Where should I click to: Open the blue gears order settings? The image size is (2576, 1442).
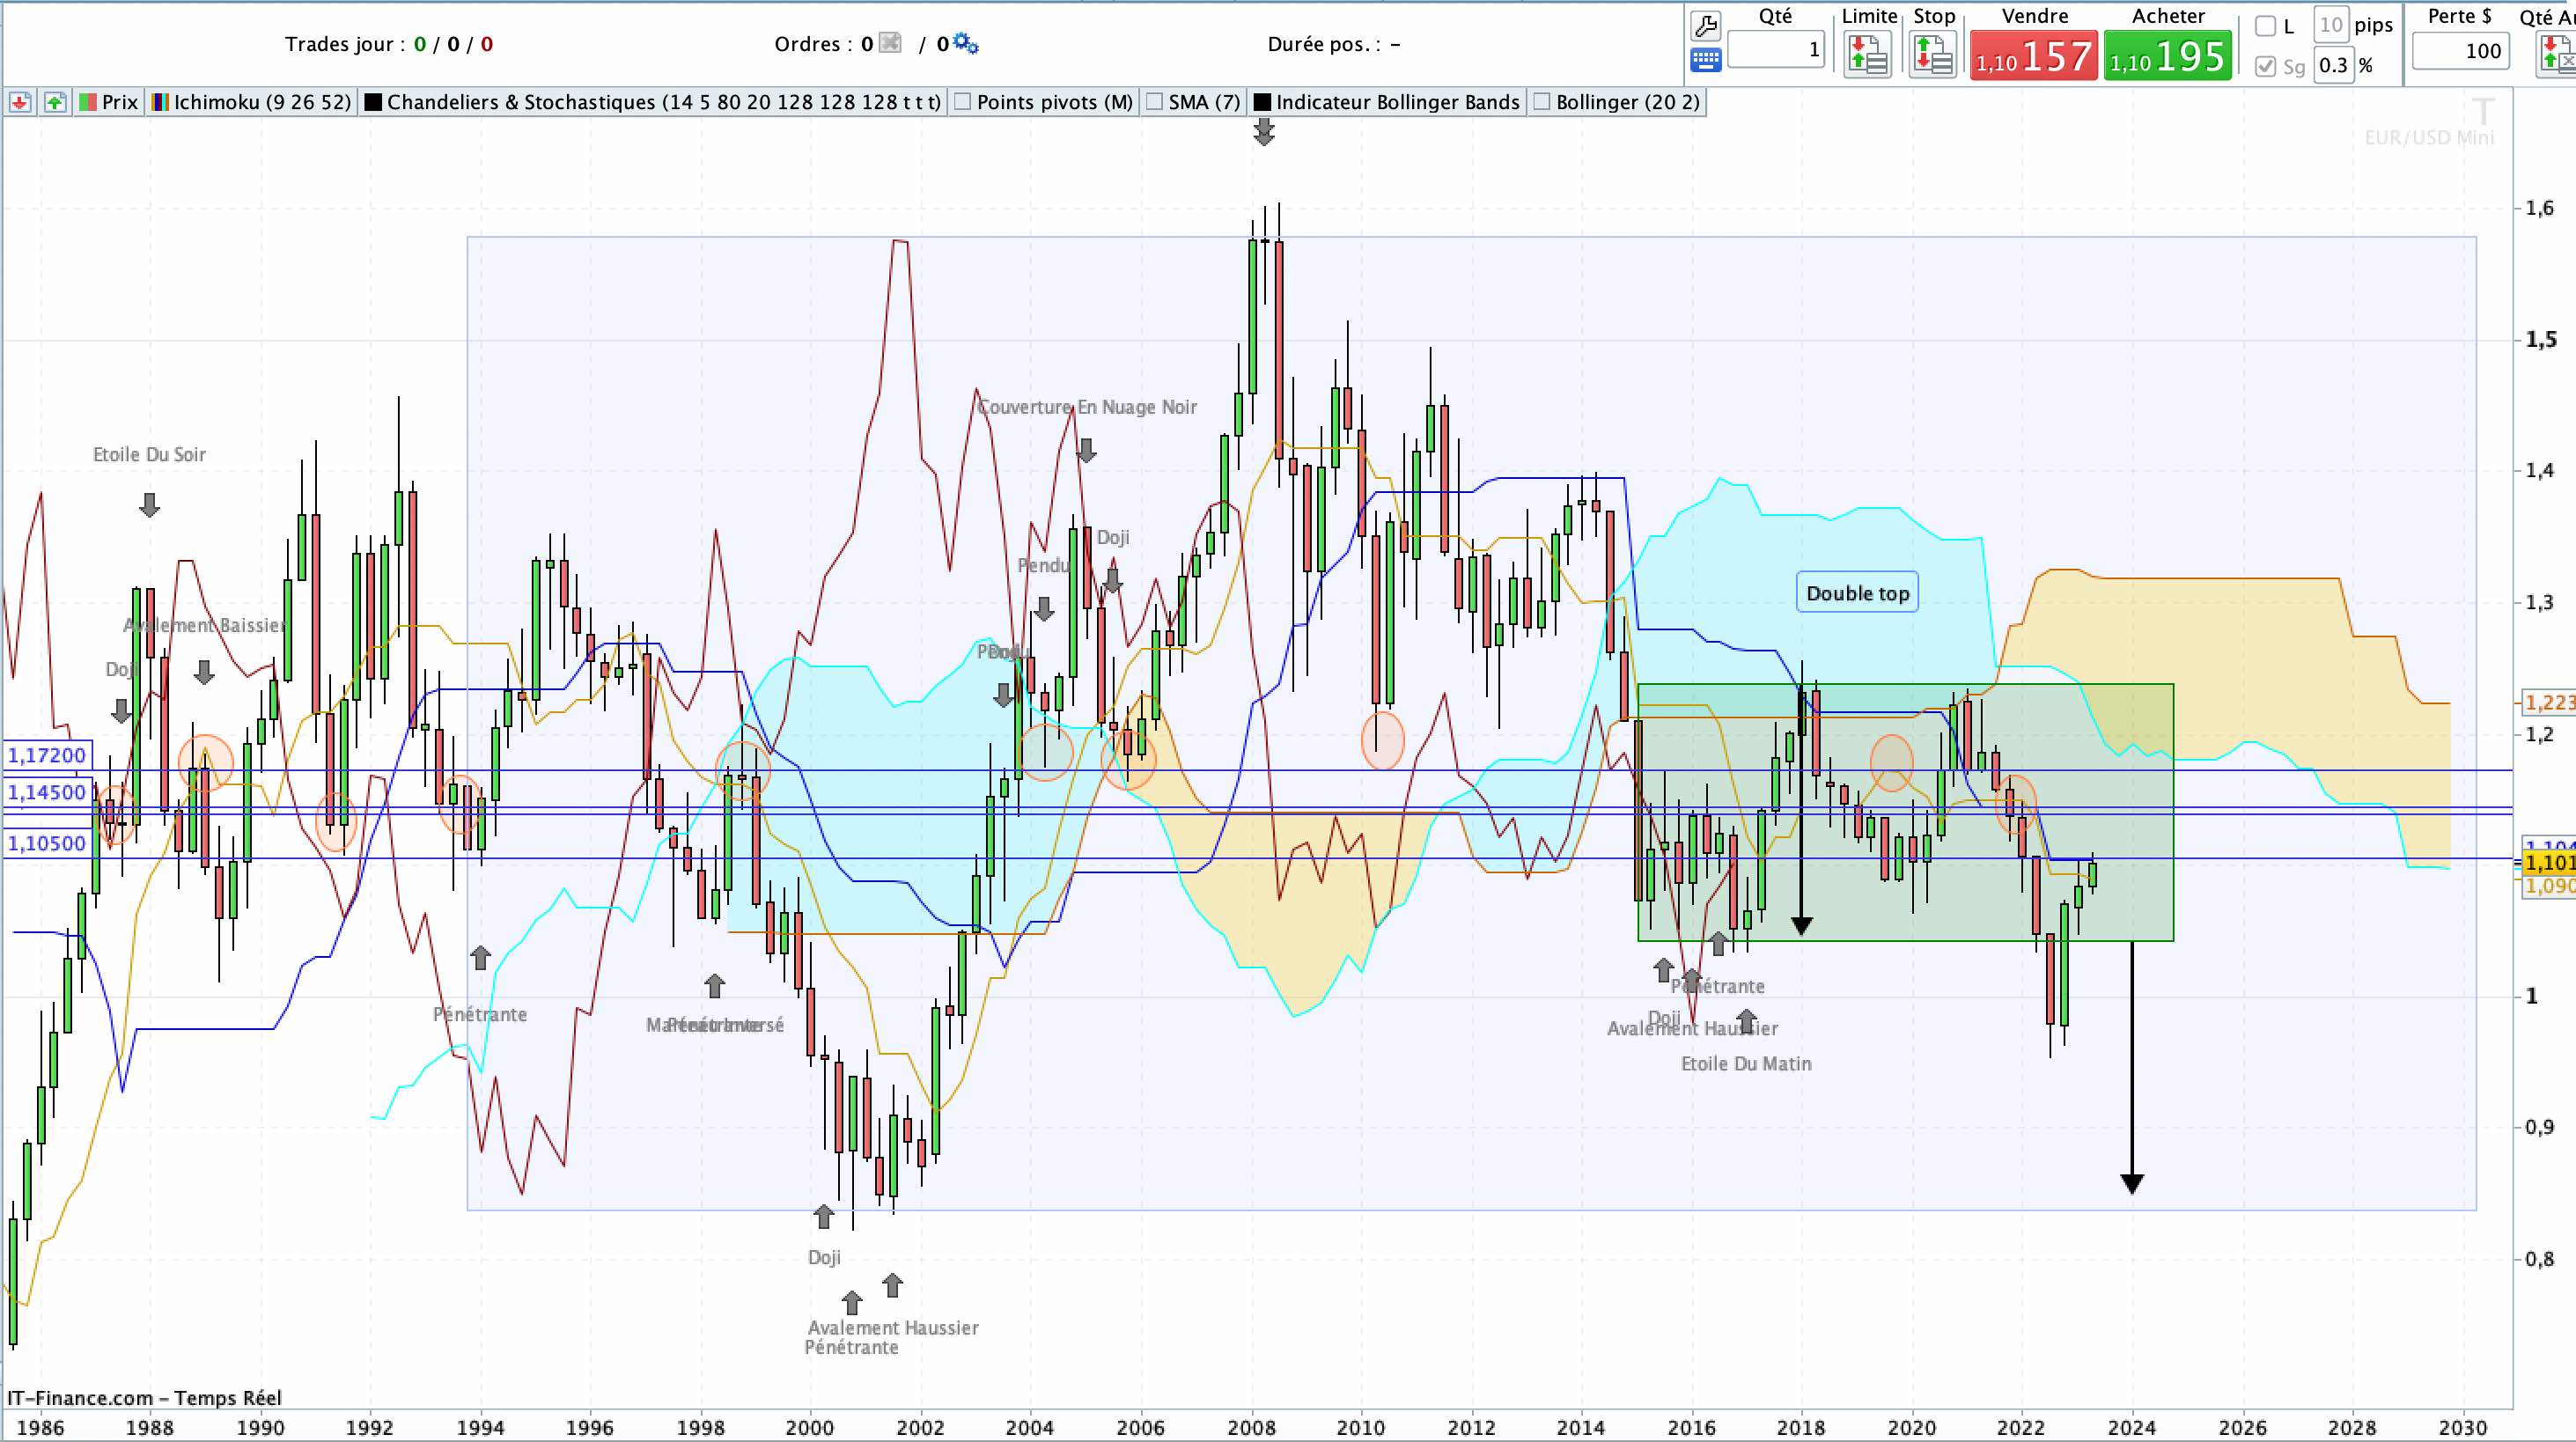(965, 43)
